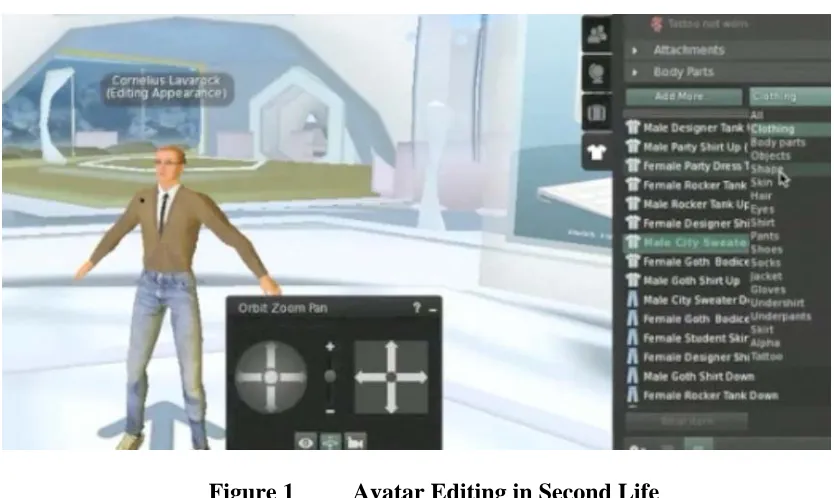
Task: Open the Inventory suitcase sidebar icon
Action: (597, 112)
